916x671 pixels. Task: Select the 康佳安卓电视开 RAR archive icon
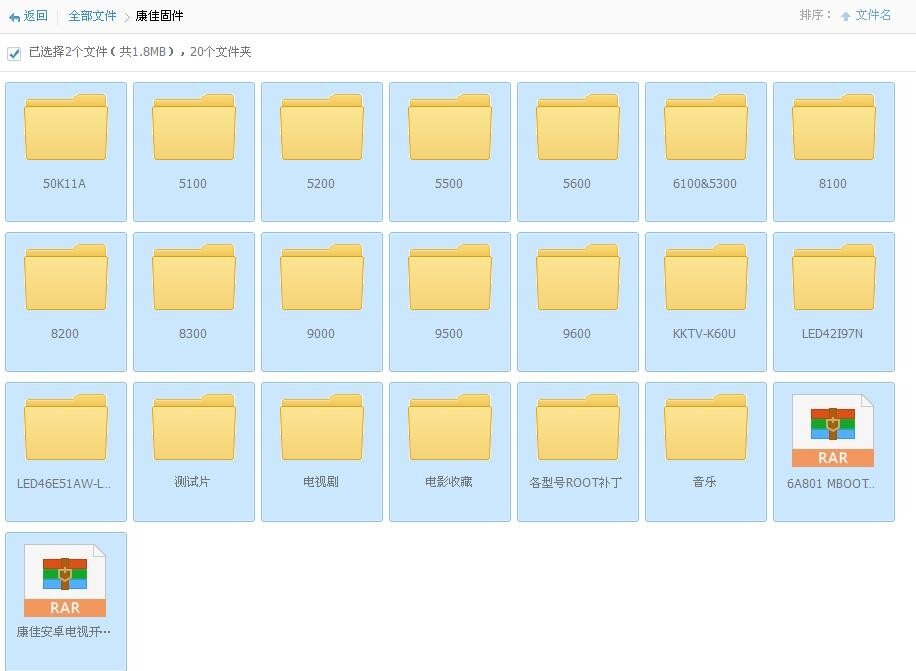tap(65, 580)
